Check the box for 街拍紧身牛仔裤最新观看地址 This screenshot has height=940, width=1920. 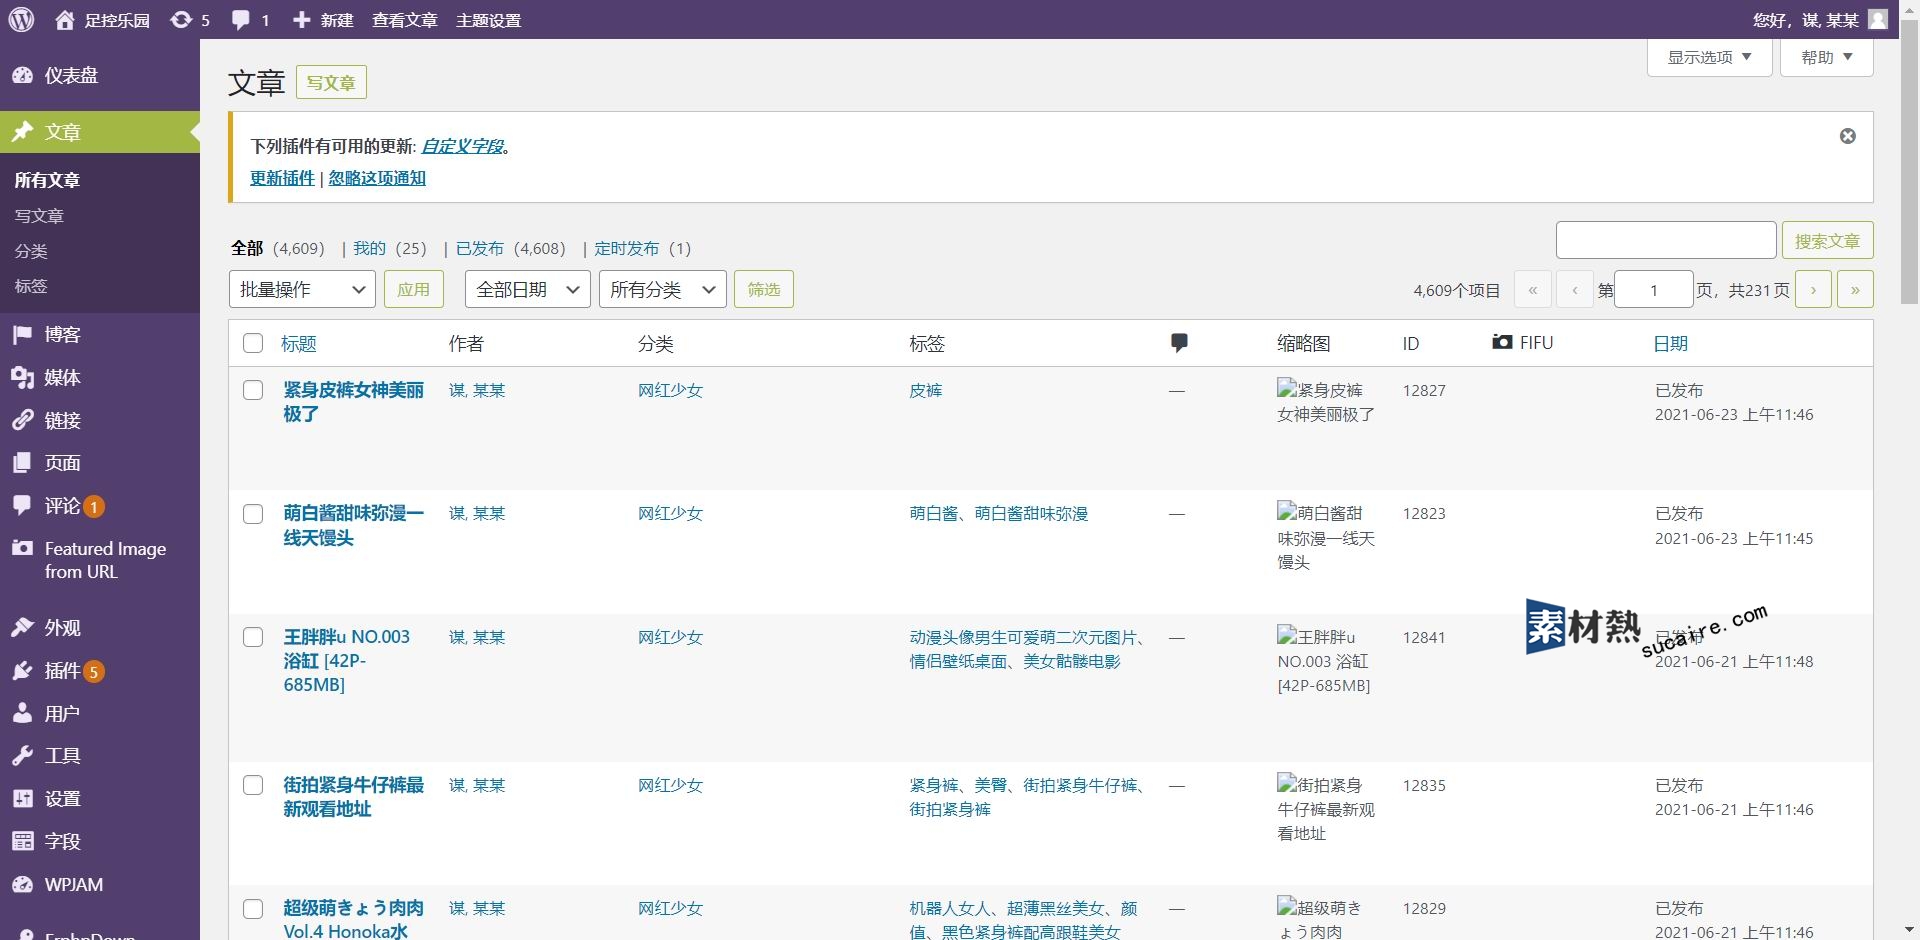[253, 785]
